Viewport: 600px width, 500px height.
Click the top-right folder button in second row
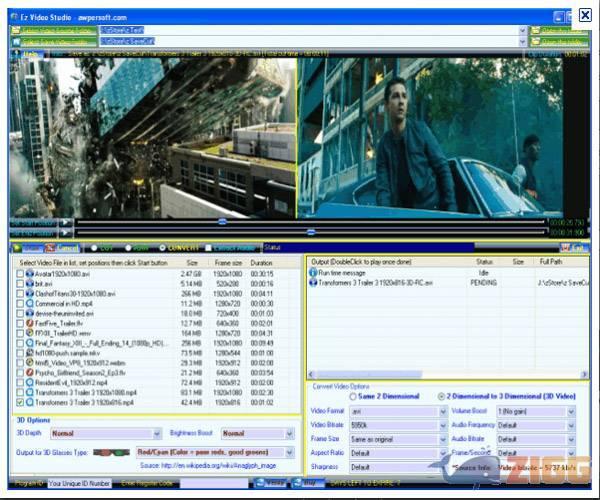(x=559, y=41)
